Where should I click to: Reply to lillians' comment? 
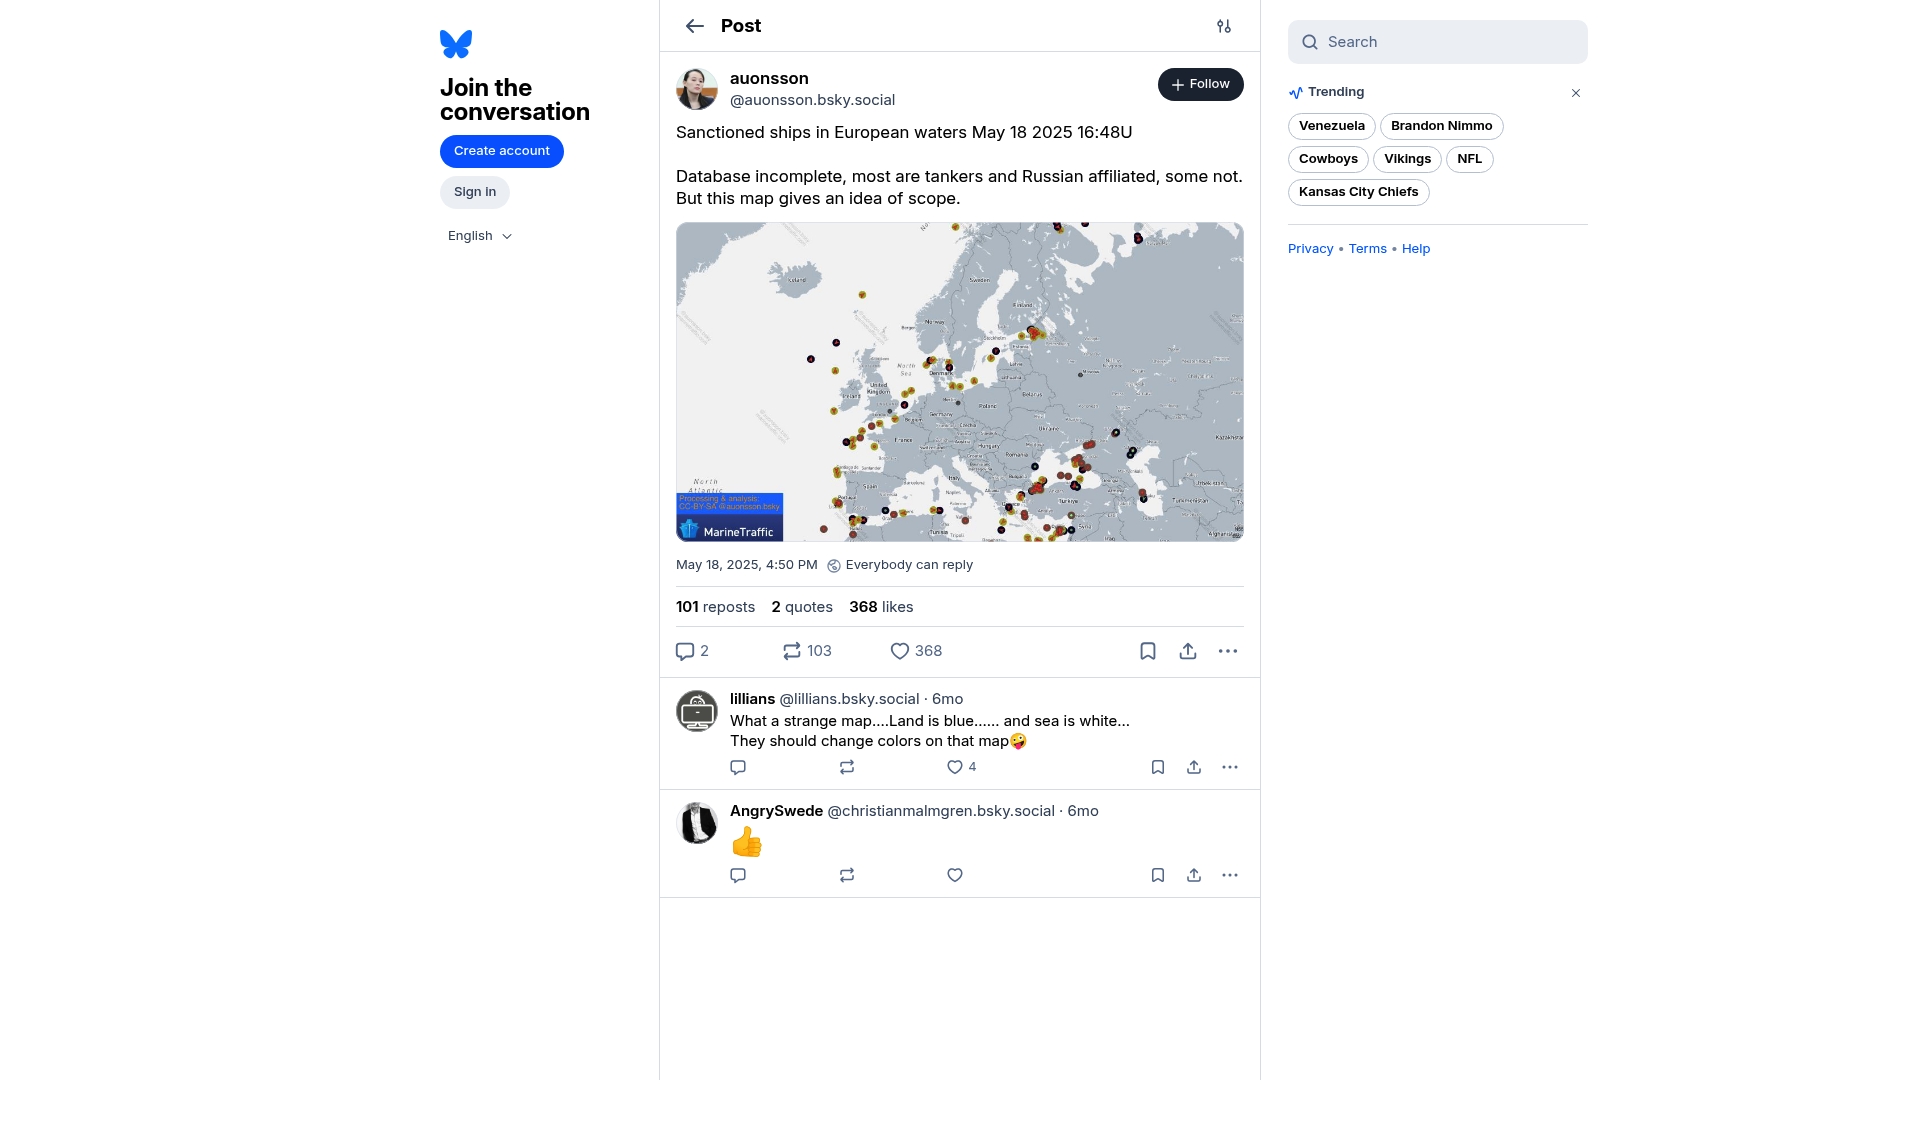(738, 767)
